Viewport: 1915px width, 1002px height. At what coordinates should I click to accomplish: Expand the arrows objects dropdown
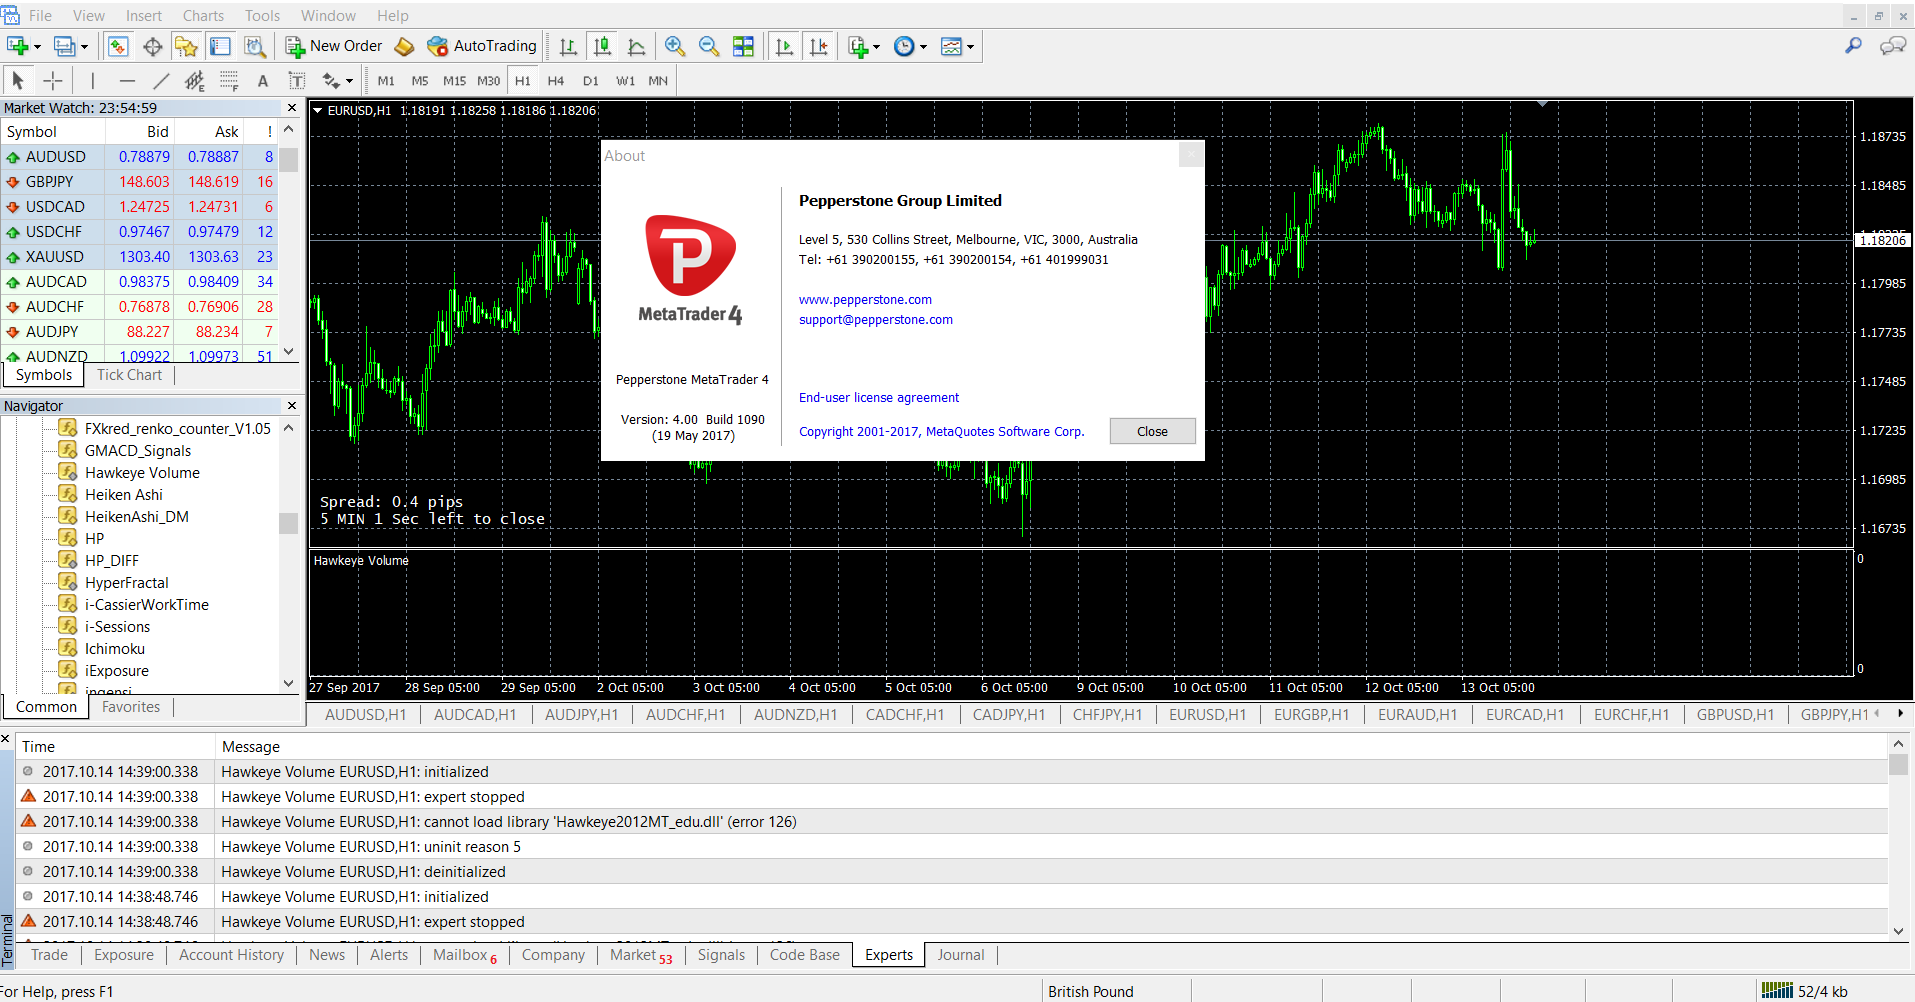[338, 81]
